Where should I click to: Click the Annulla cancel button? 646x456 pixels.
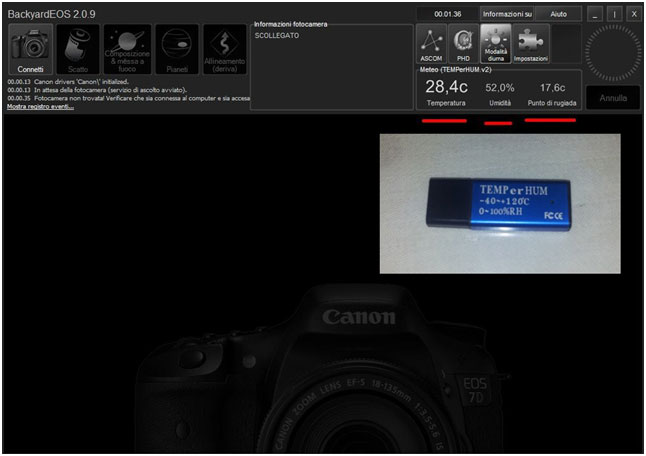click(613, 98)
